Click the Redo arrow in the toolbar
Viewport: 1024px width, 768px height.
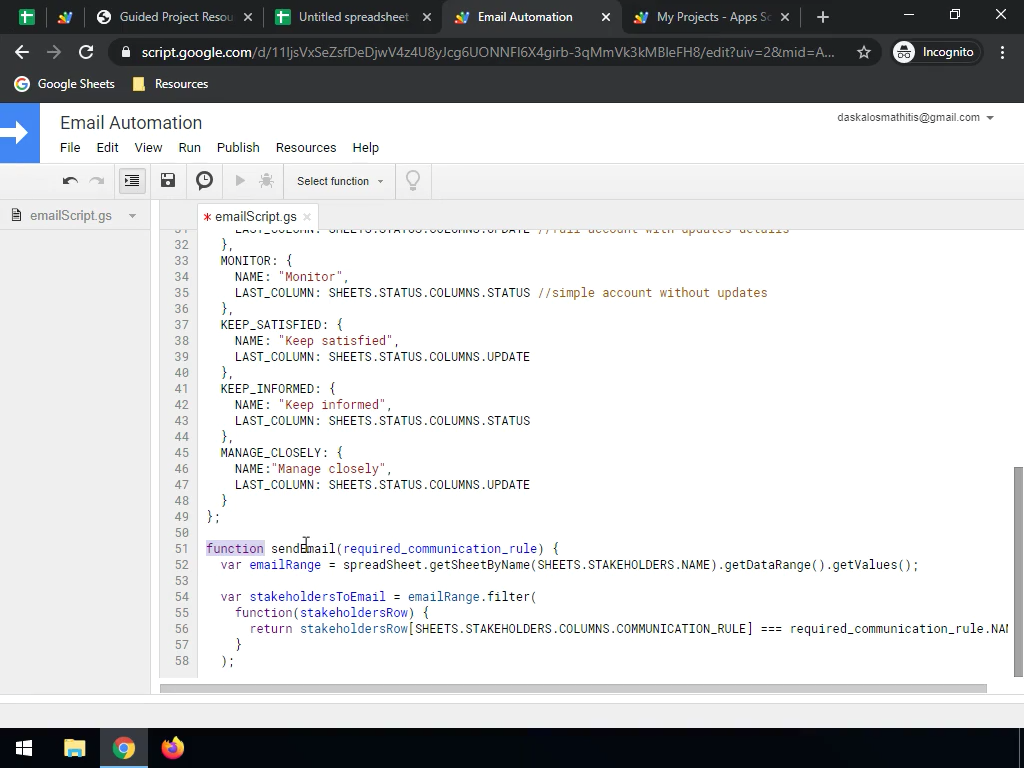[97, 181]
